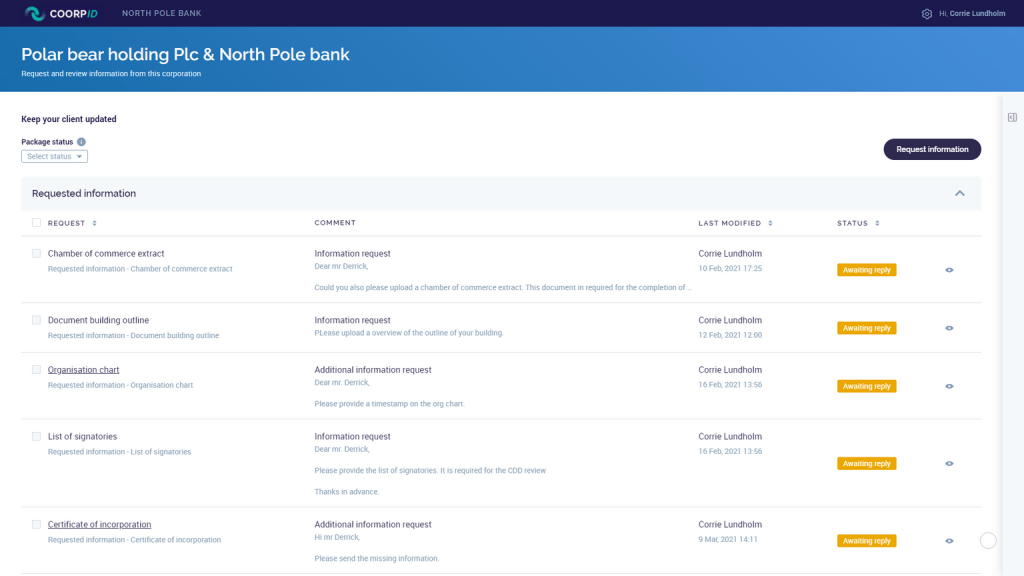Open the Certificate of incorporation link
1024x576 pixels.
pos(99,524)
